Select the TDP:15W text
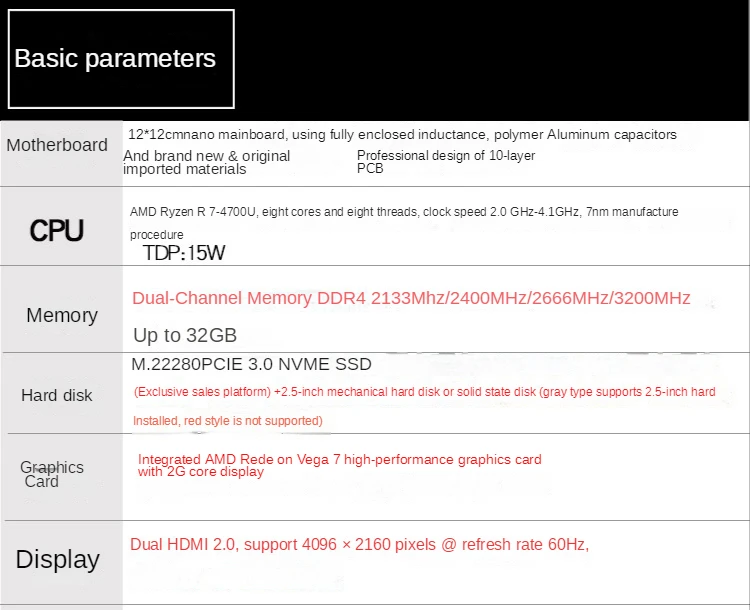The image size is (750, 610). [184, 253]
